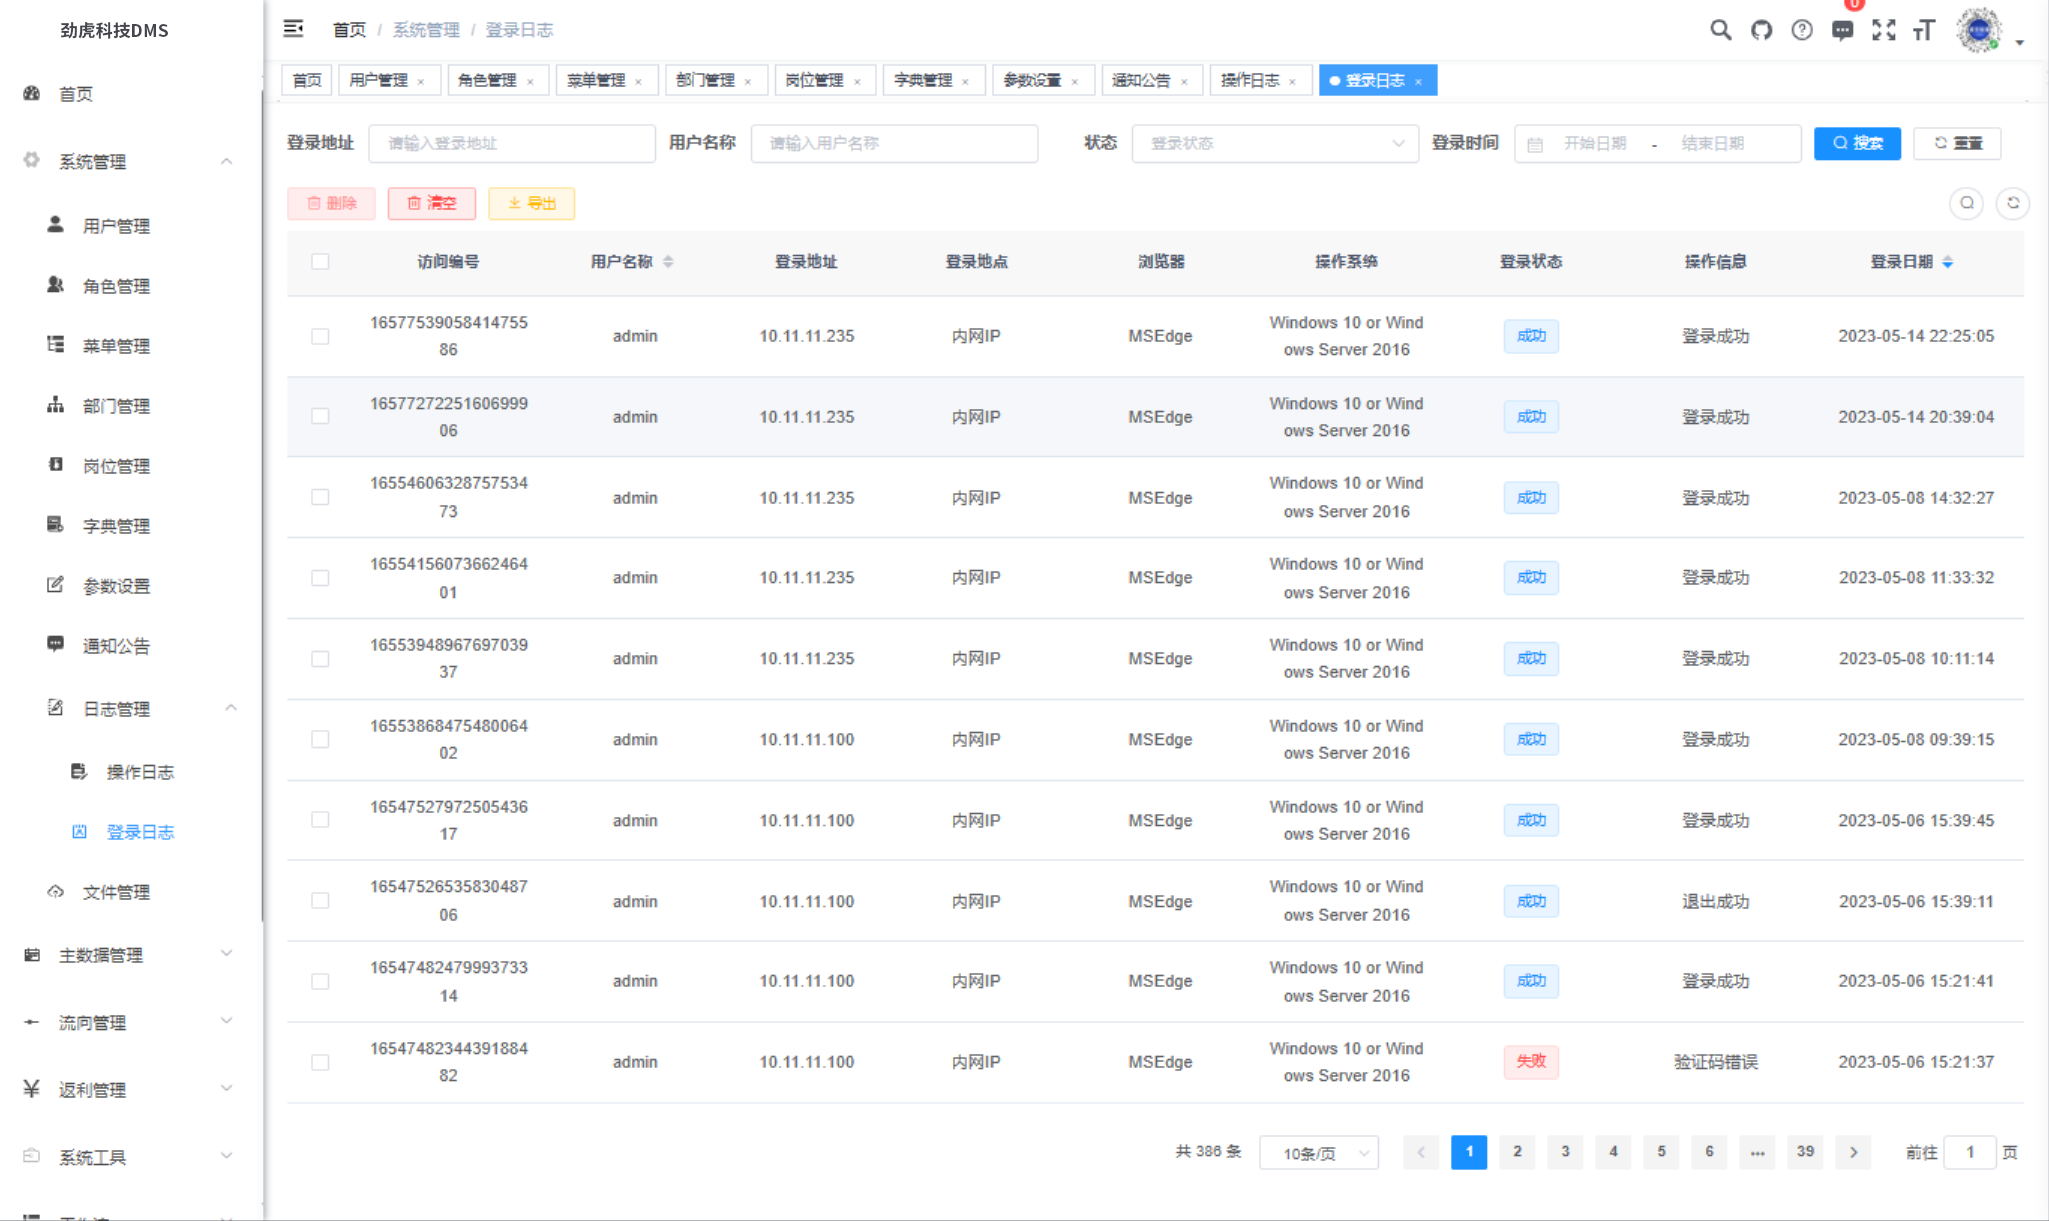Viewport: 2049px width, 1221px height.
Task: Select the row dated 2023-05-14 22:25:05
Action: point(320,336)
